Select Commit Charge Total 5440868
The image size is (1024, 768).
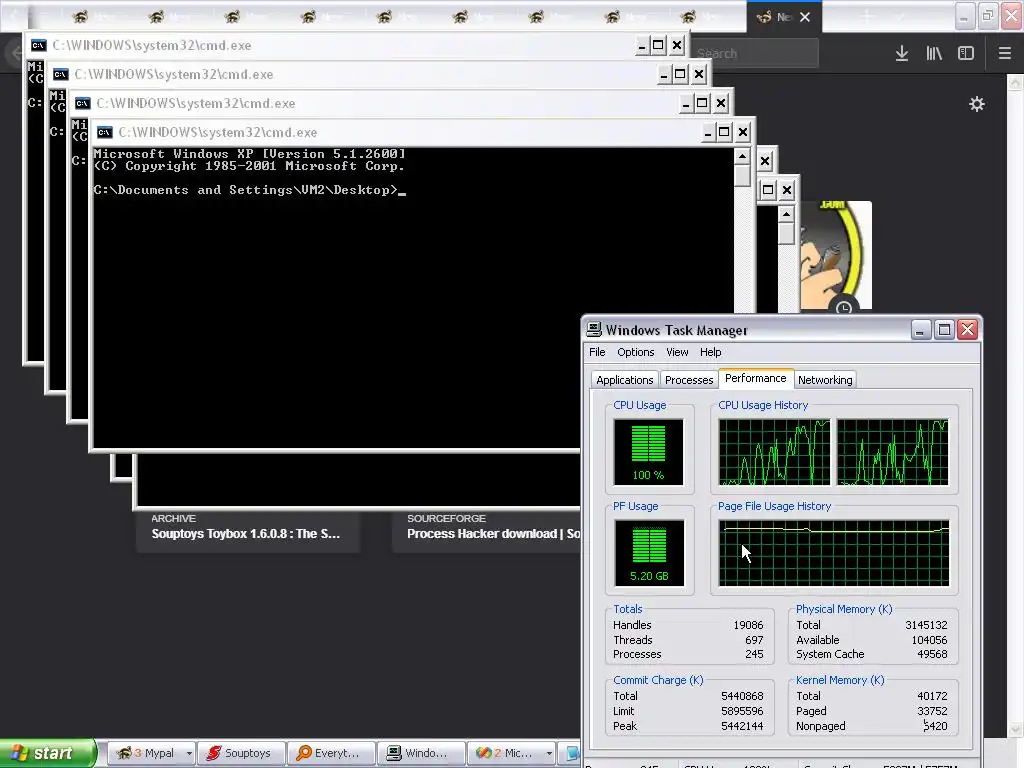pyautogui.click(x=742, y=696)
